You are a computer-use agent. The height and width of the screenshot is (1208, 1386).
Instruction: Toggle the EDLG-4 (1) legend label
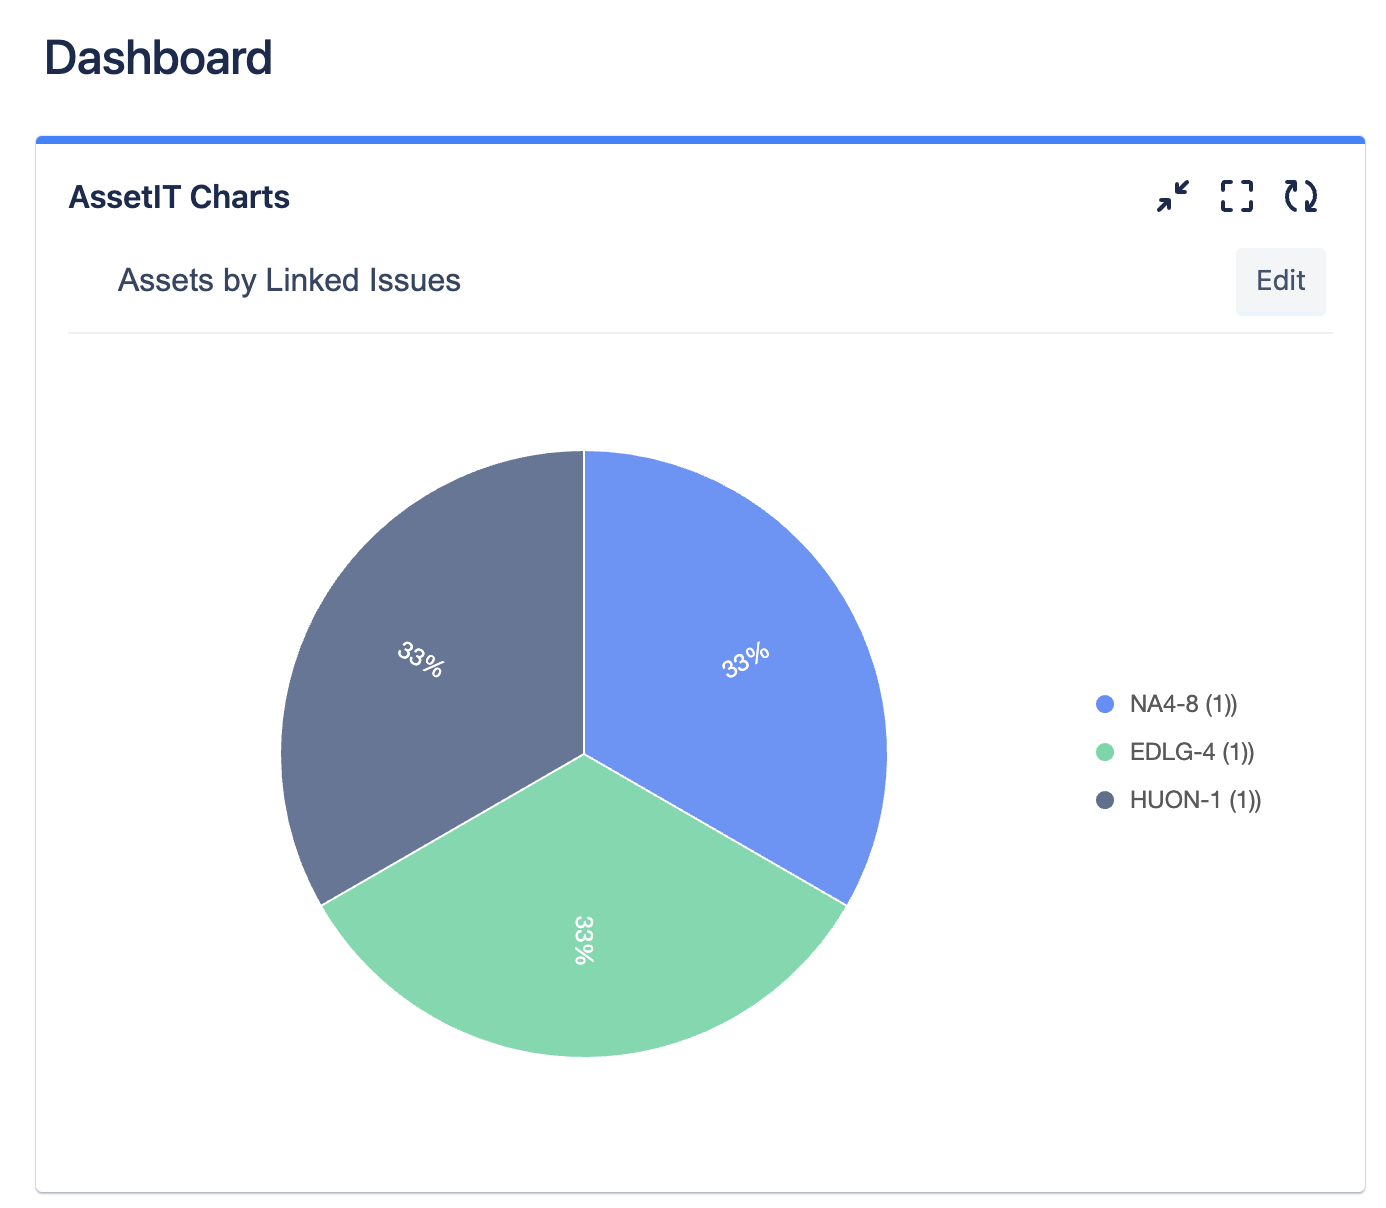coord(1191,752)
